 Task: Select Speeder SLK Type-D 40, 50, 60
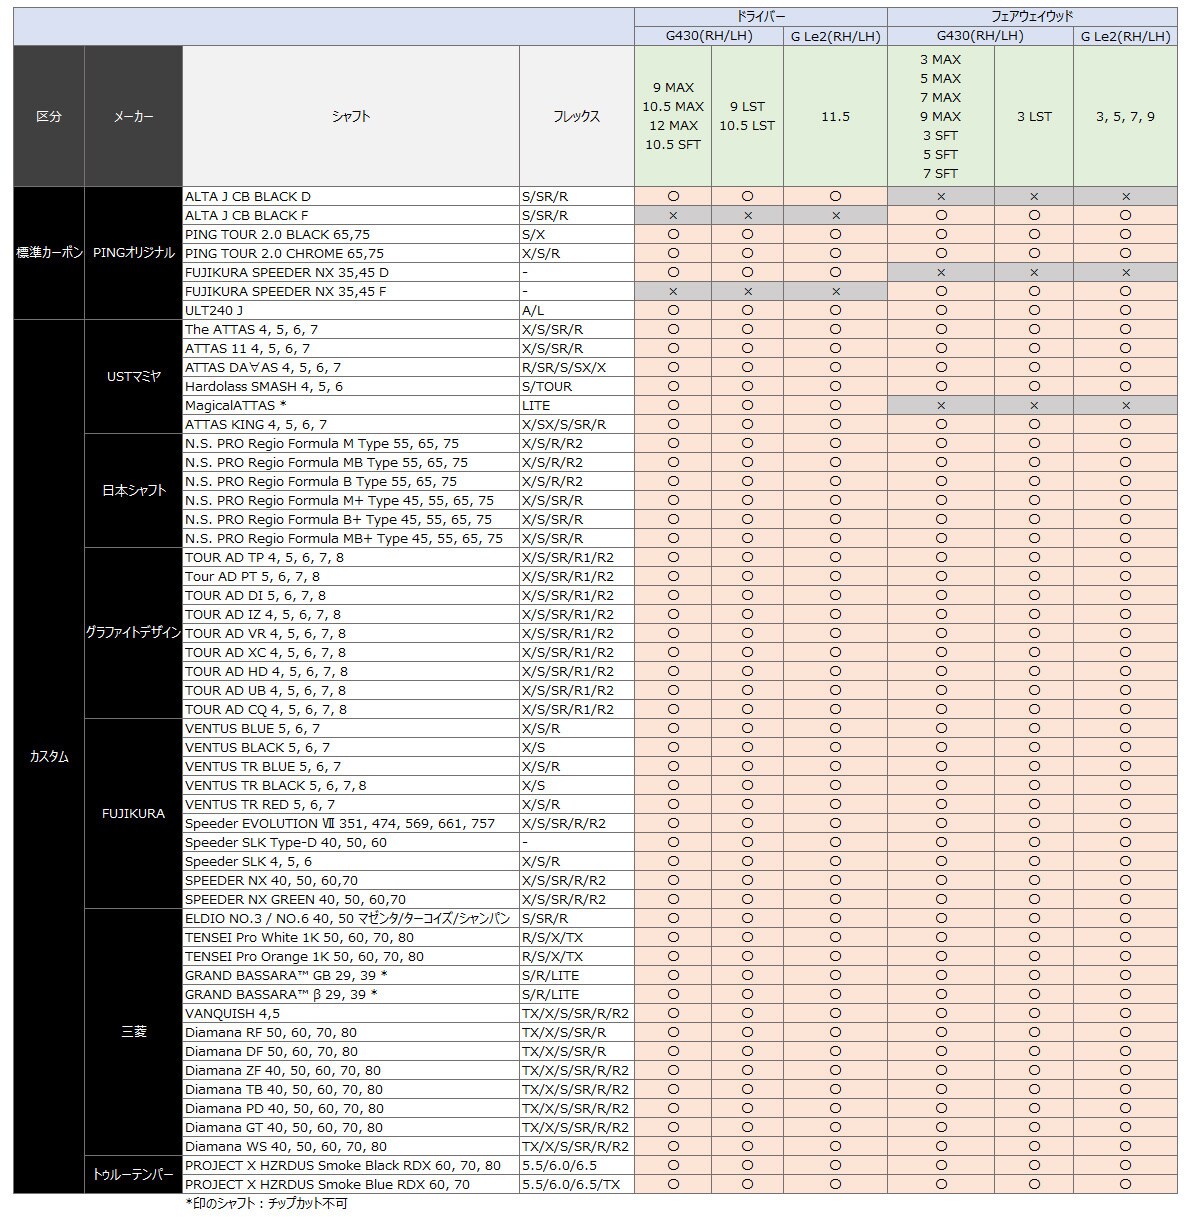[x=286, y=843]
